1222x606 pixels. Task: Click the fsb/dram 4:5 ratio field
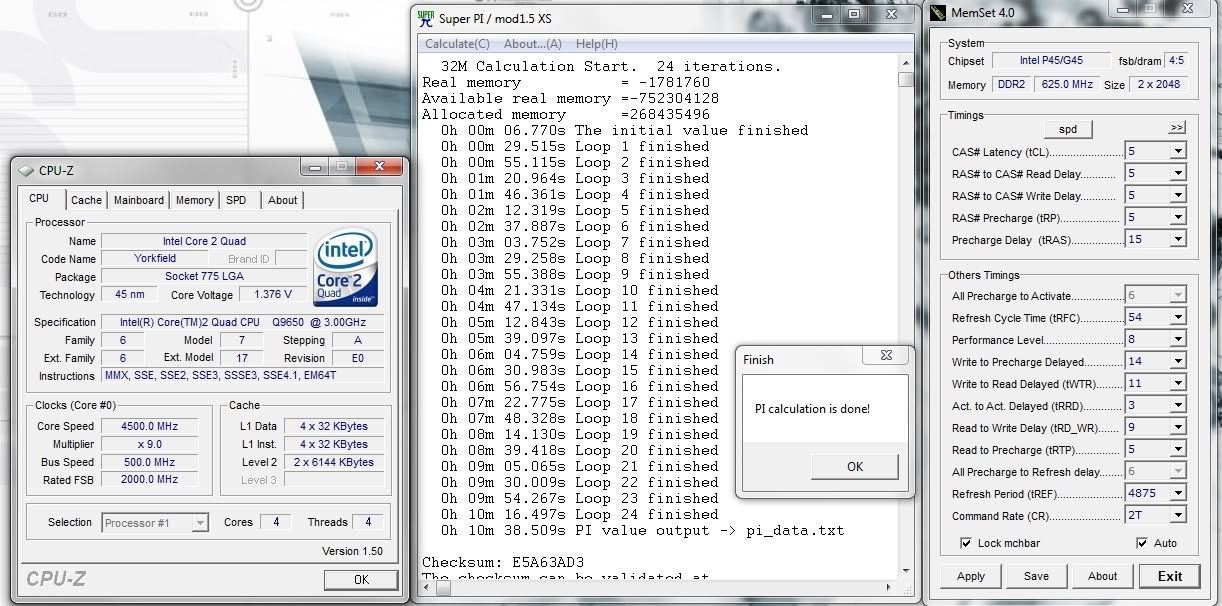point(1176,61)
